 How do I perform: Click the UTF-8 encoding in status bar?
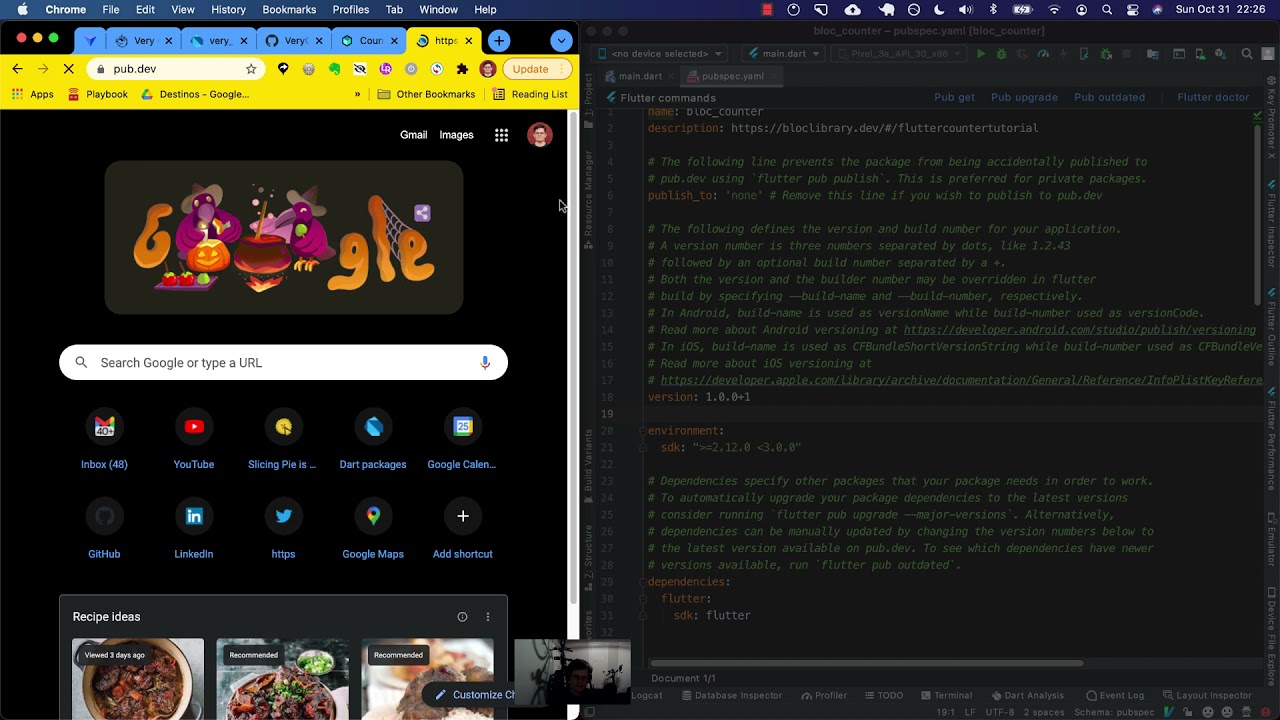click(1000, 712)
